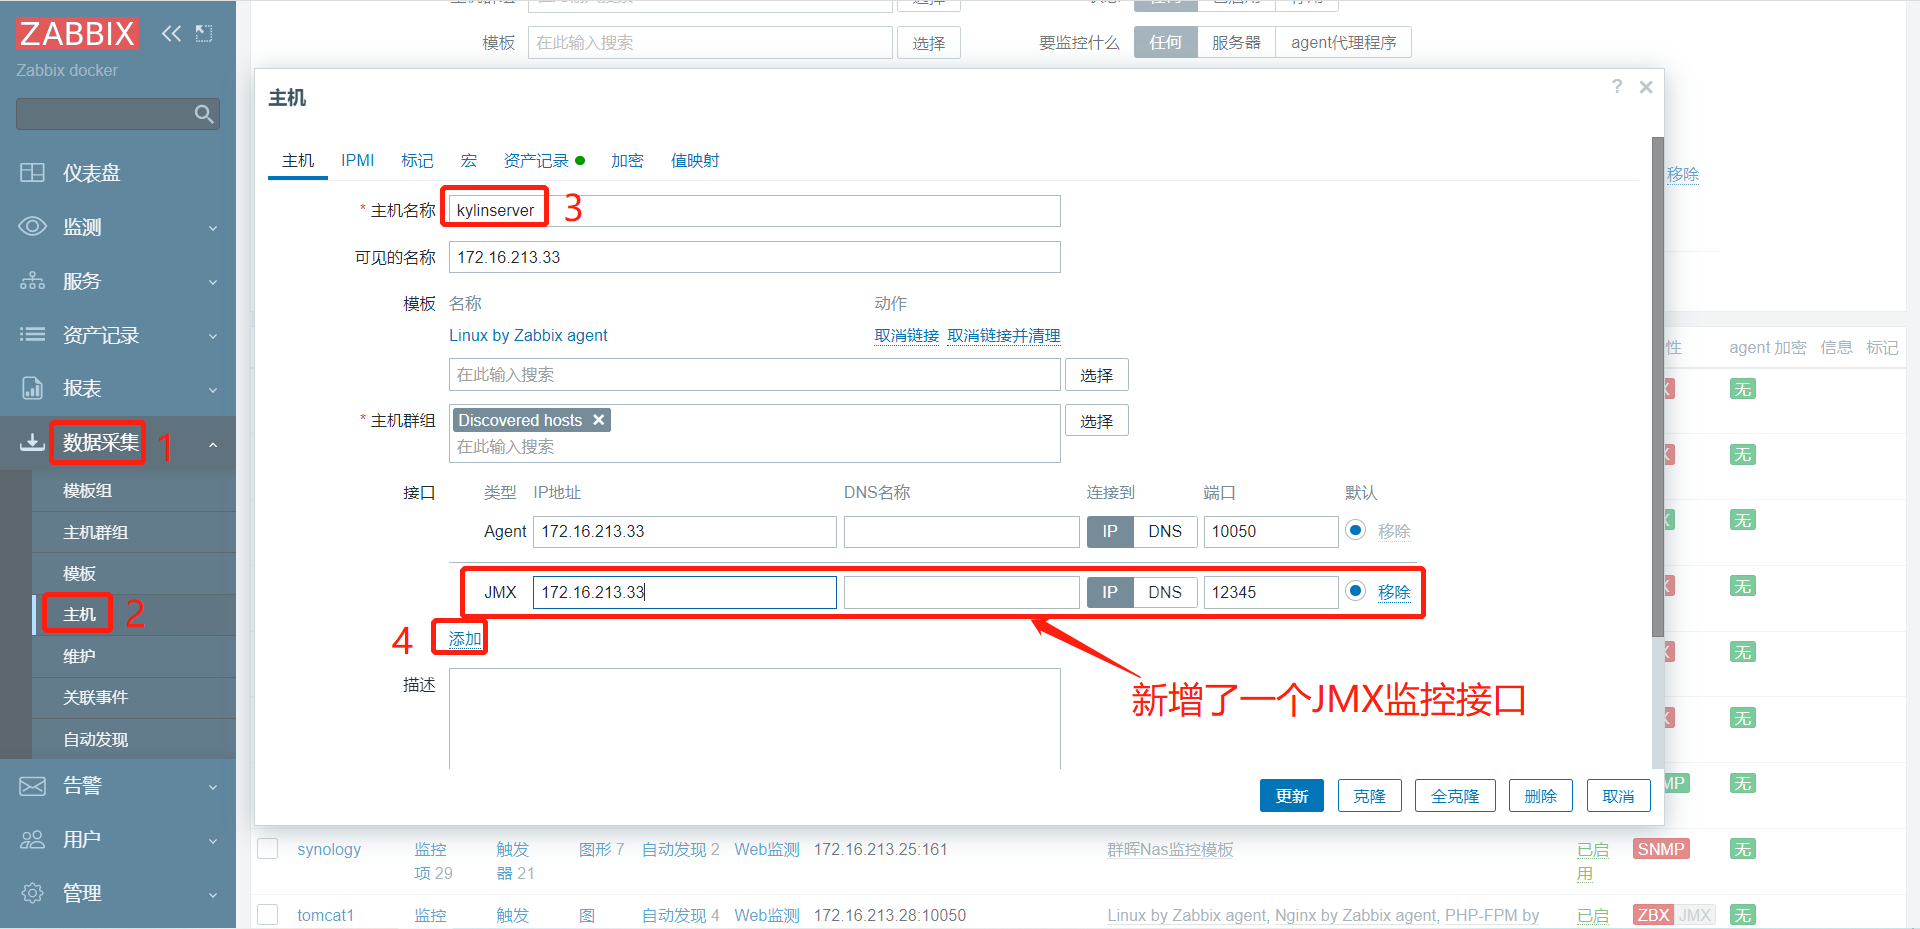
Task: Open 模板组 submenu item
Action: (x=134, y=491)
